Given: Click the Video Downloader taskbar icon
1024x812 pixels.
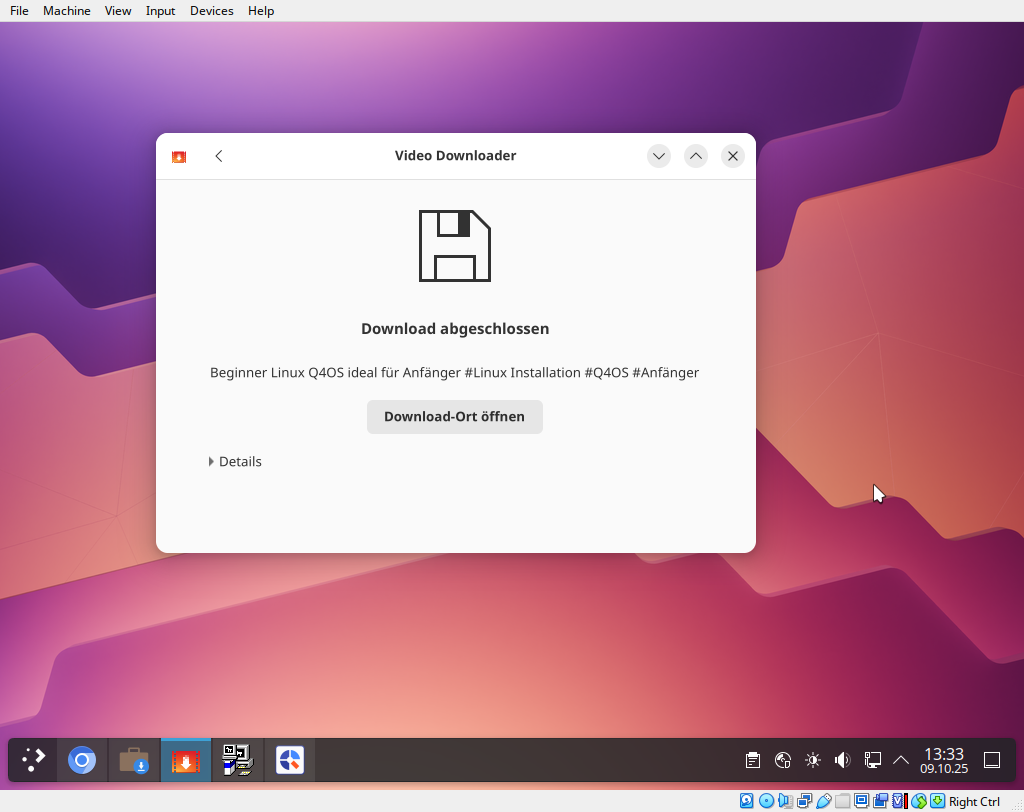Looking at the screenshot, I should (x=186, y=760).
